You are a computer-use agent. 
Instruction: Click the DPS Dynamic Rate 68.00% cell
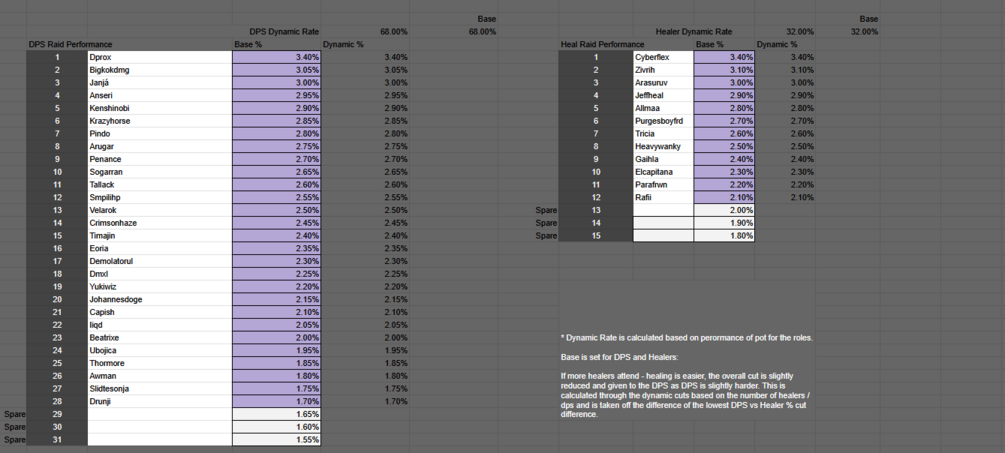(x=365, y=31)
